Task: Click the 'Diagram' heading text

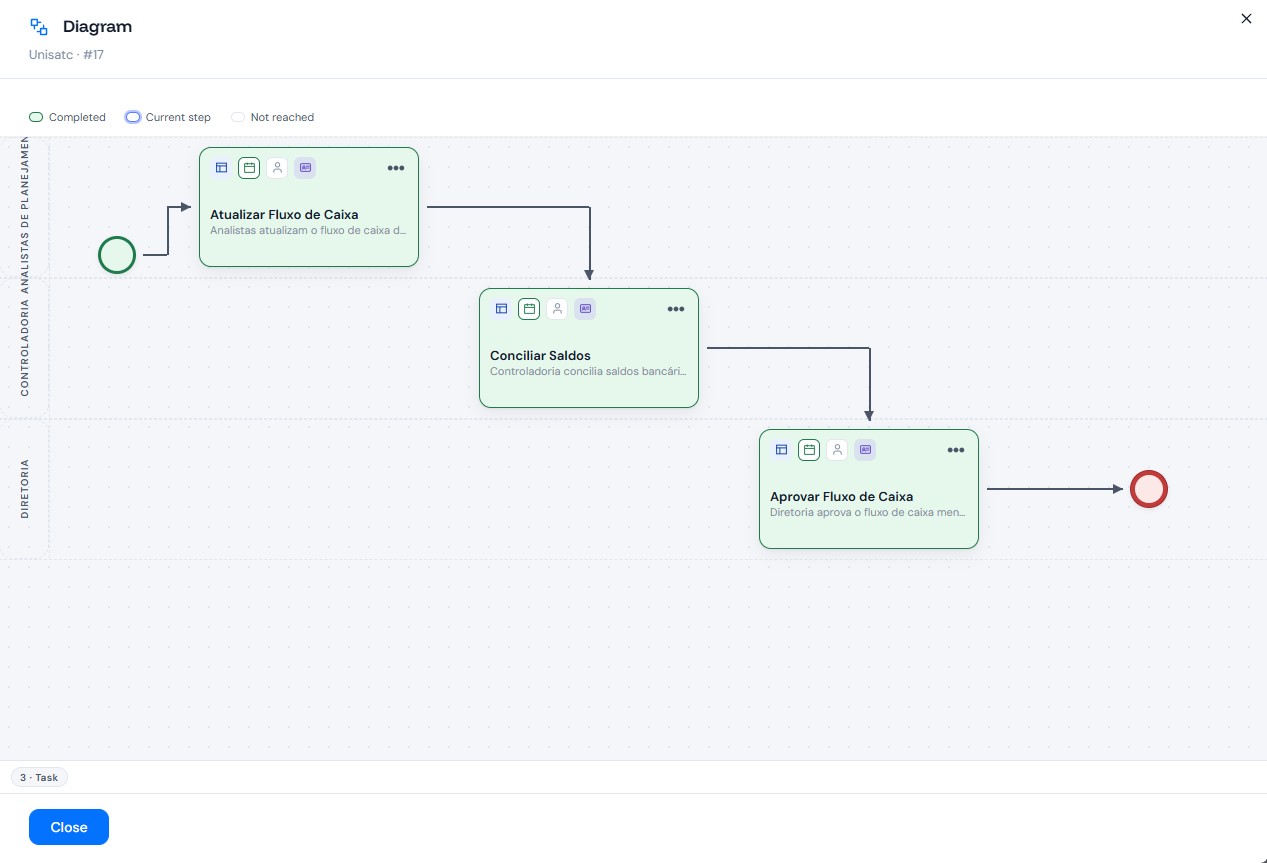Action: pyautogui.click(x=97, y=27)
